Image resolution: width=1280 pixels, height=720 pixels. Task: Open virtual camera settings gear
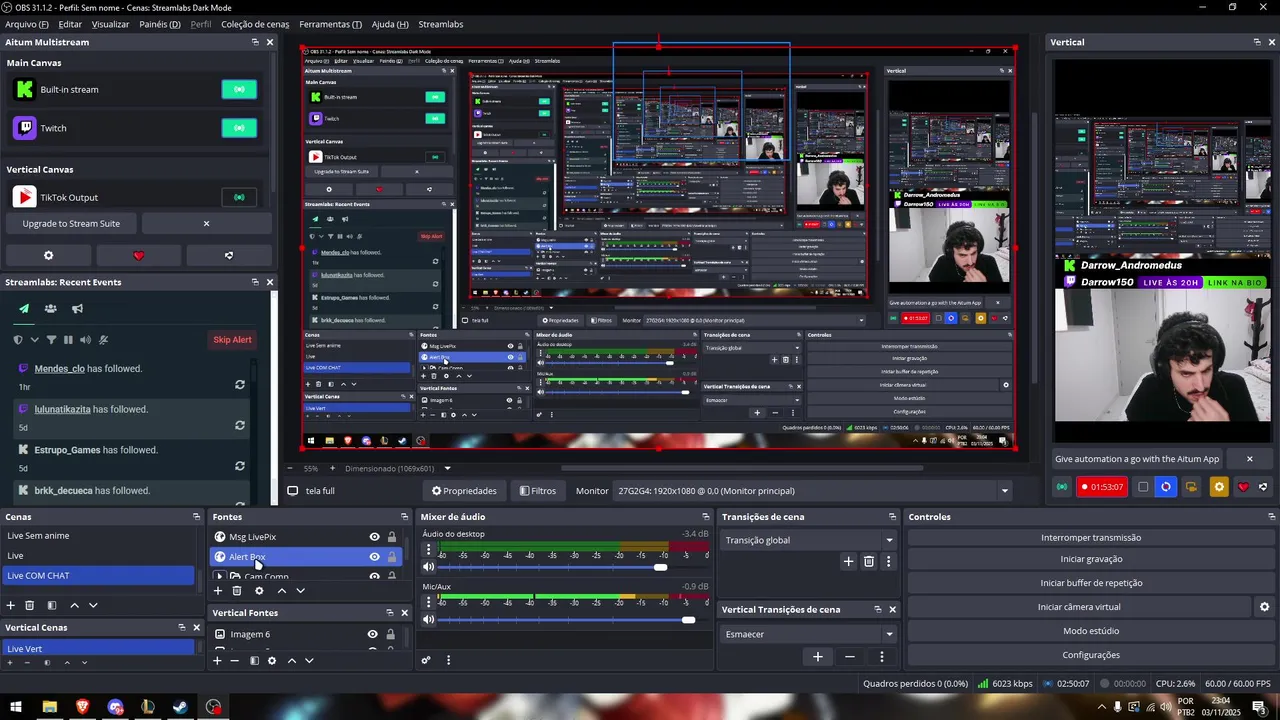[x=1264, y=607]
